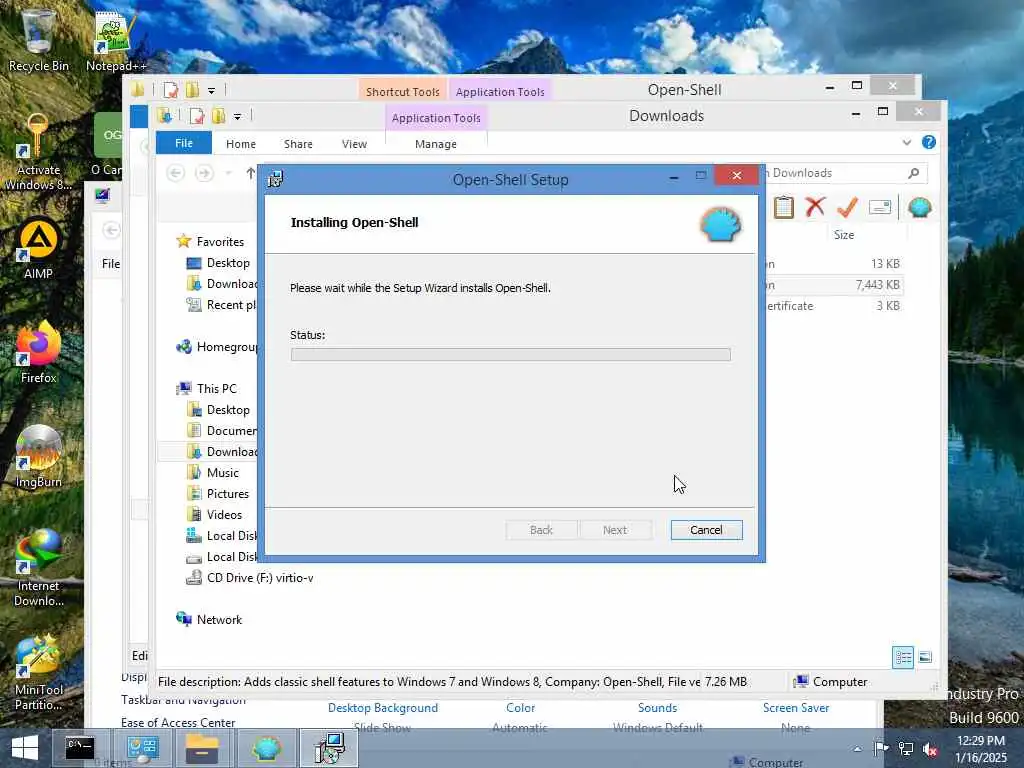This screenshot has height=768, width=1024.
Task: Select Shortcut Tools tab in Open-Shell window
Action: click(x=402, y=91)
